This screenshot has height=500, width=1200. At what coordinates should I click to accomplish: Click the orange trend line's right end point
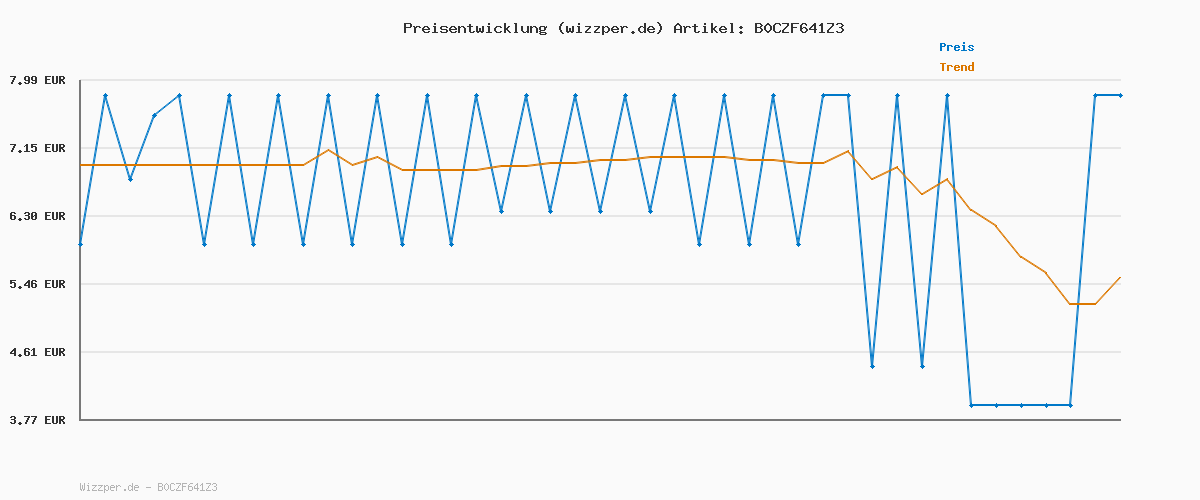tap(1120, 277)
